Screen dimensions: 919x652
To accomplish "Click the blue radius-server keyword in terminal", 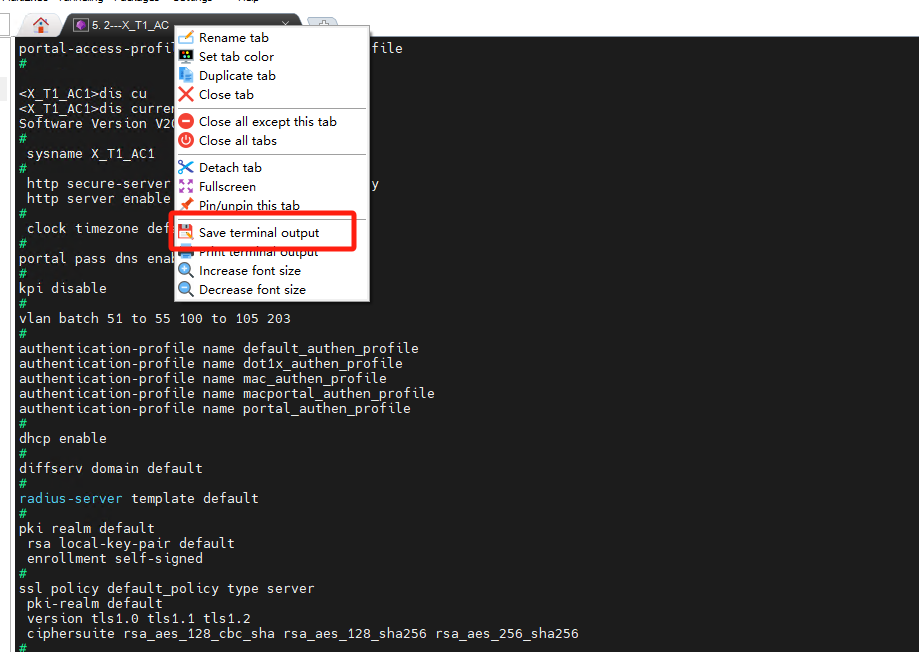I will point(70,498).
